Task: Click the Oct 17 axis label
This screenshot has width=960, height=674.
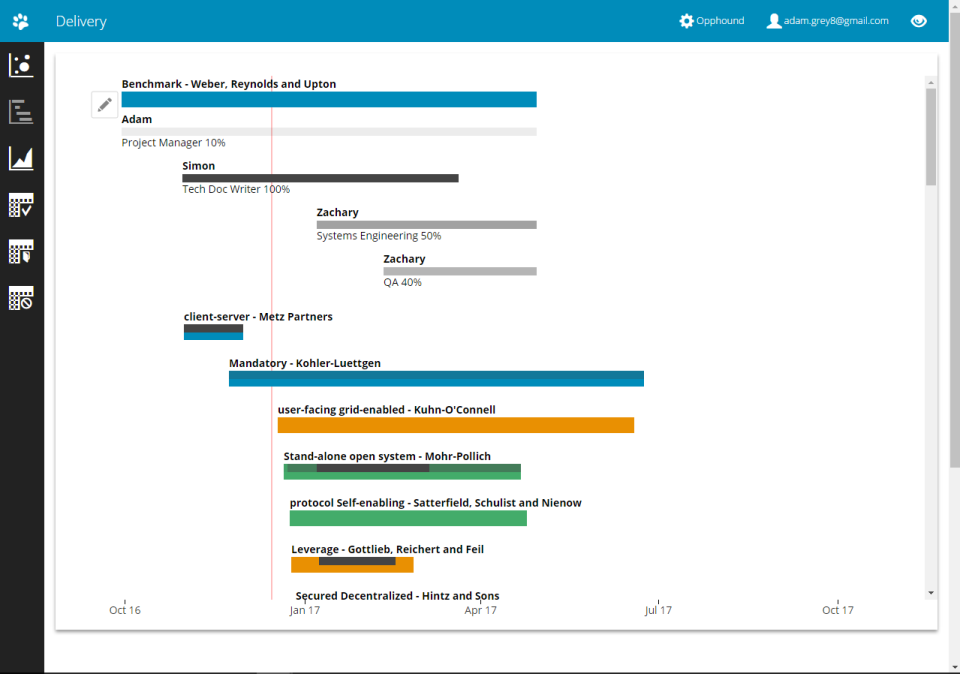Action: (x=838, y=610)
